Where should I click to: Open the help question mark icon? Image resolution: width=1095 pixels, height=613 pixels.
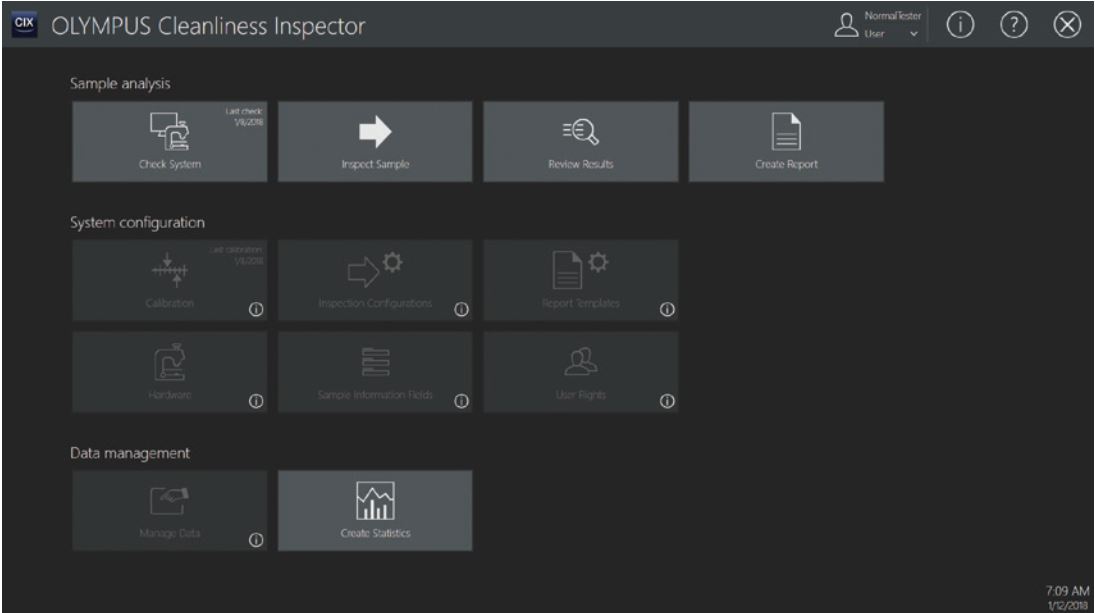click(x=1013, y=25)
